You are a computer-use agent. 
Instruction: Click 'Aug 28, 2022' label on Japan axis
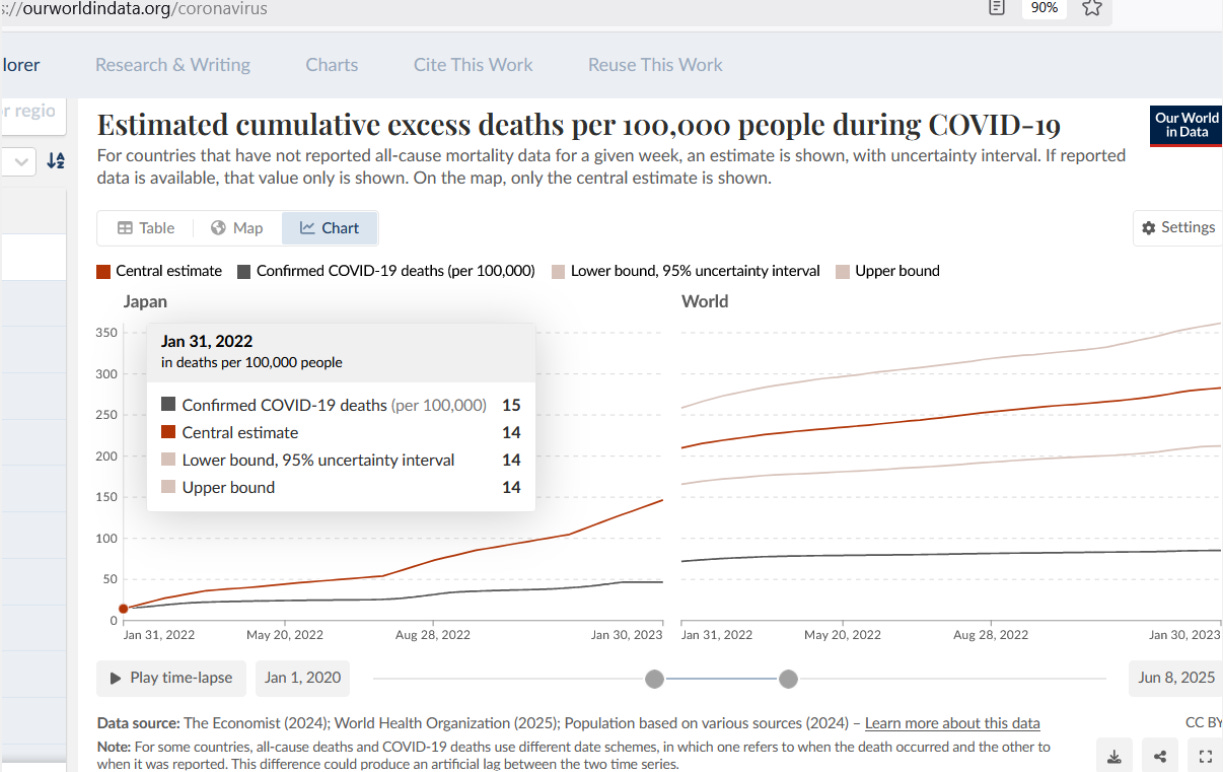tap(433, 635)
